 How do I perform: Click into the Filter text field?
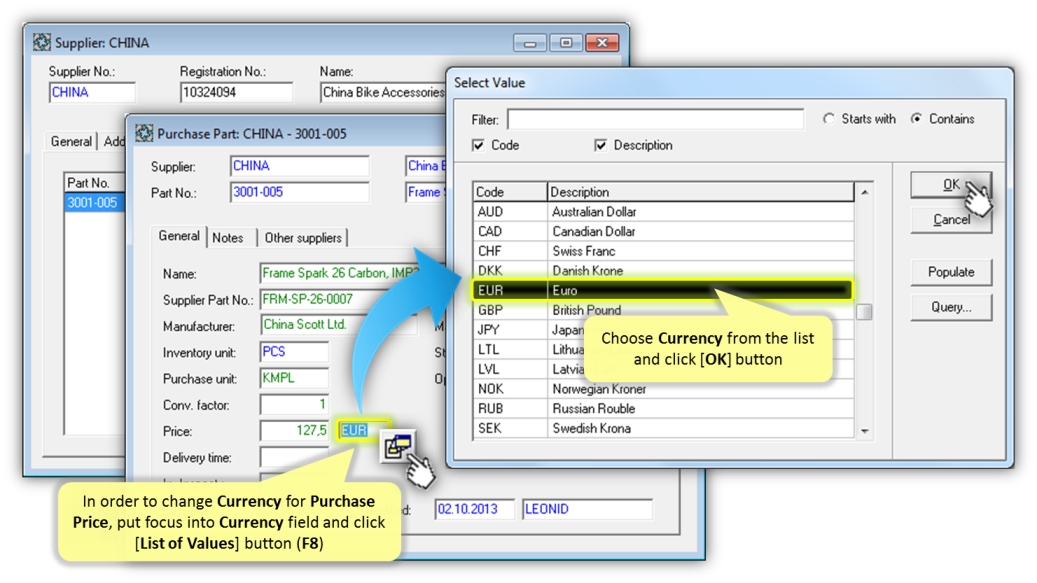655,120
